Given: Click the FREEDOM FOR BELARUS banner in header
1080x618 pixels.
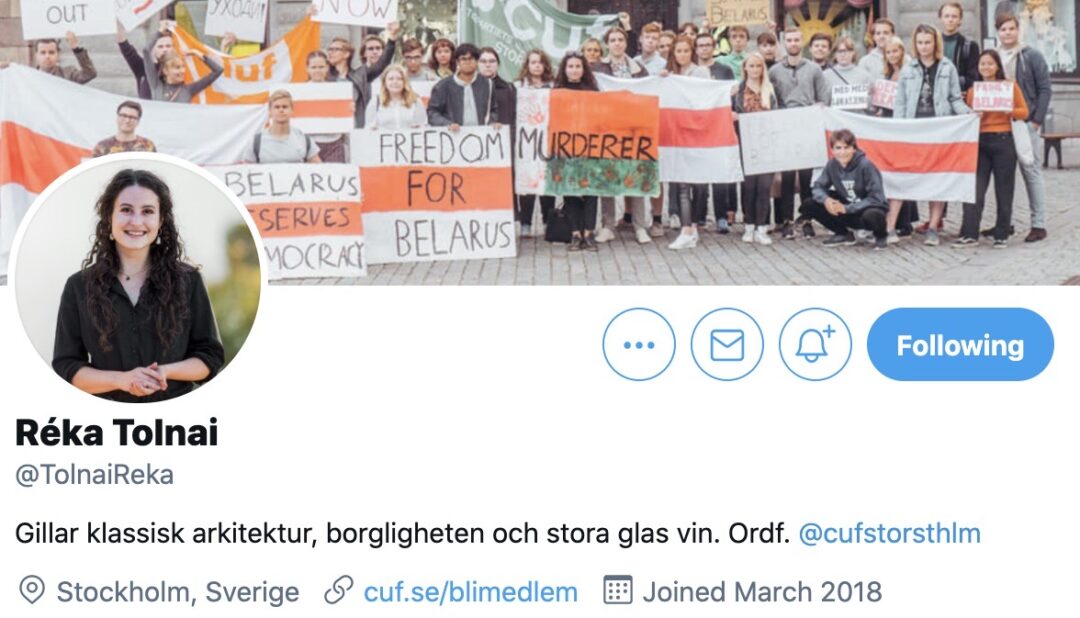Looking at the screenshot, I should click(435, 194).
